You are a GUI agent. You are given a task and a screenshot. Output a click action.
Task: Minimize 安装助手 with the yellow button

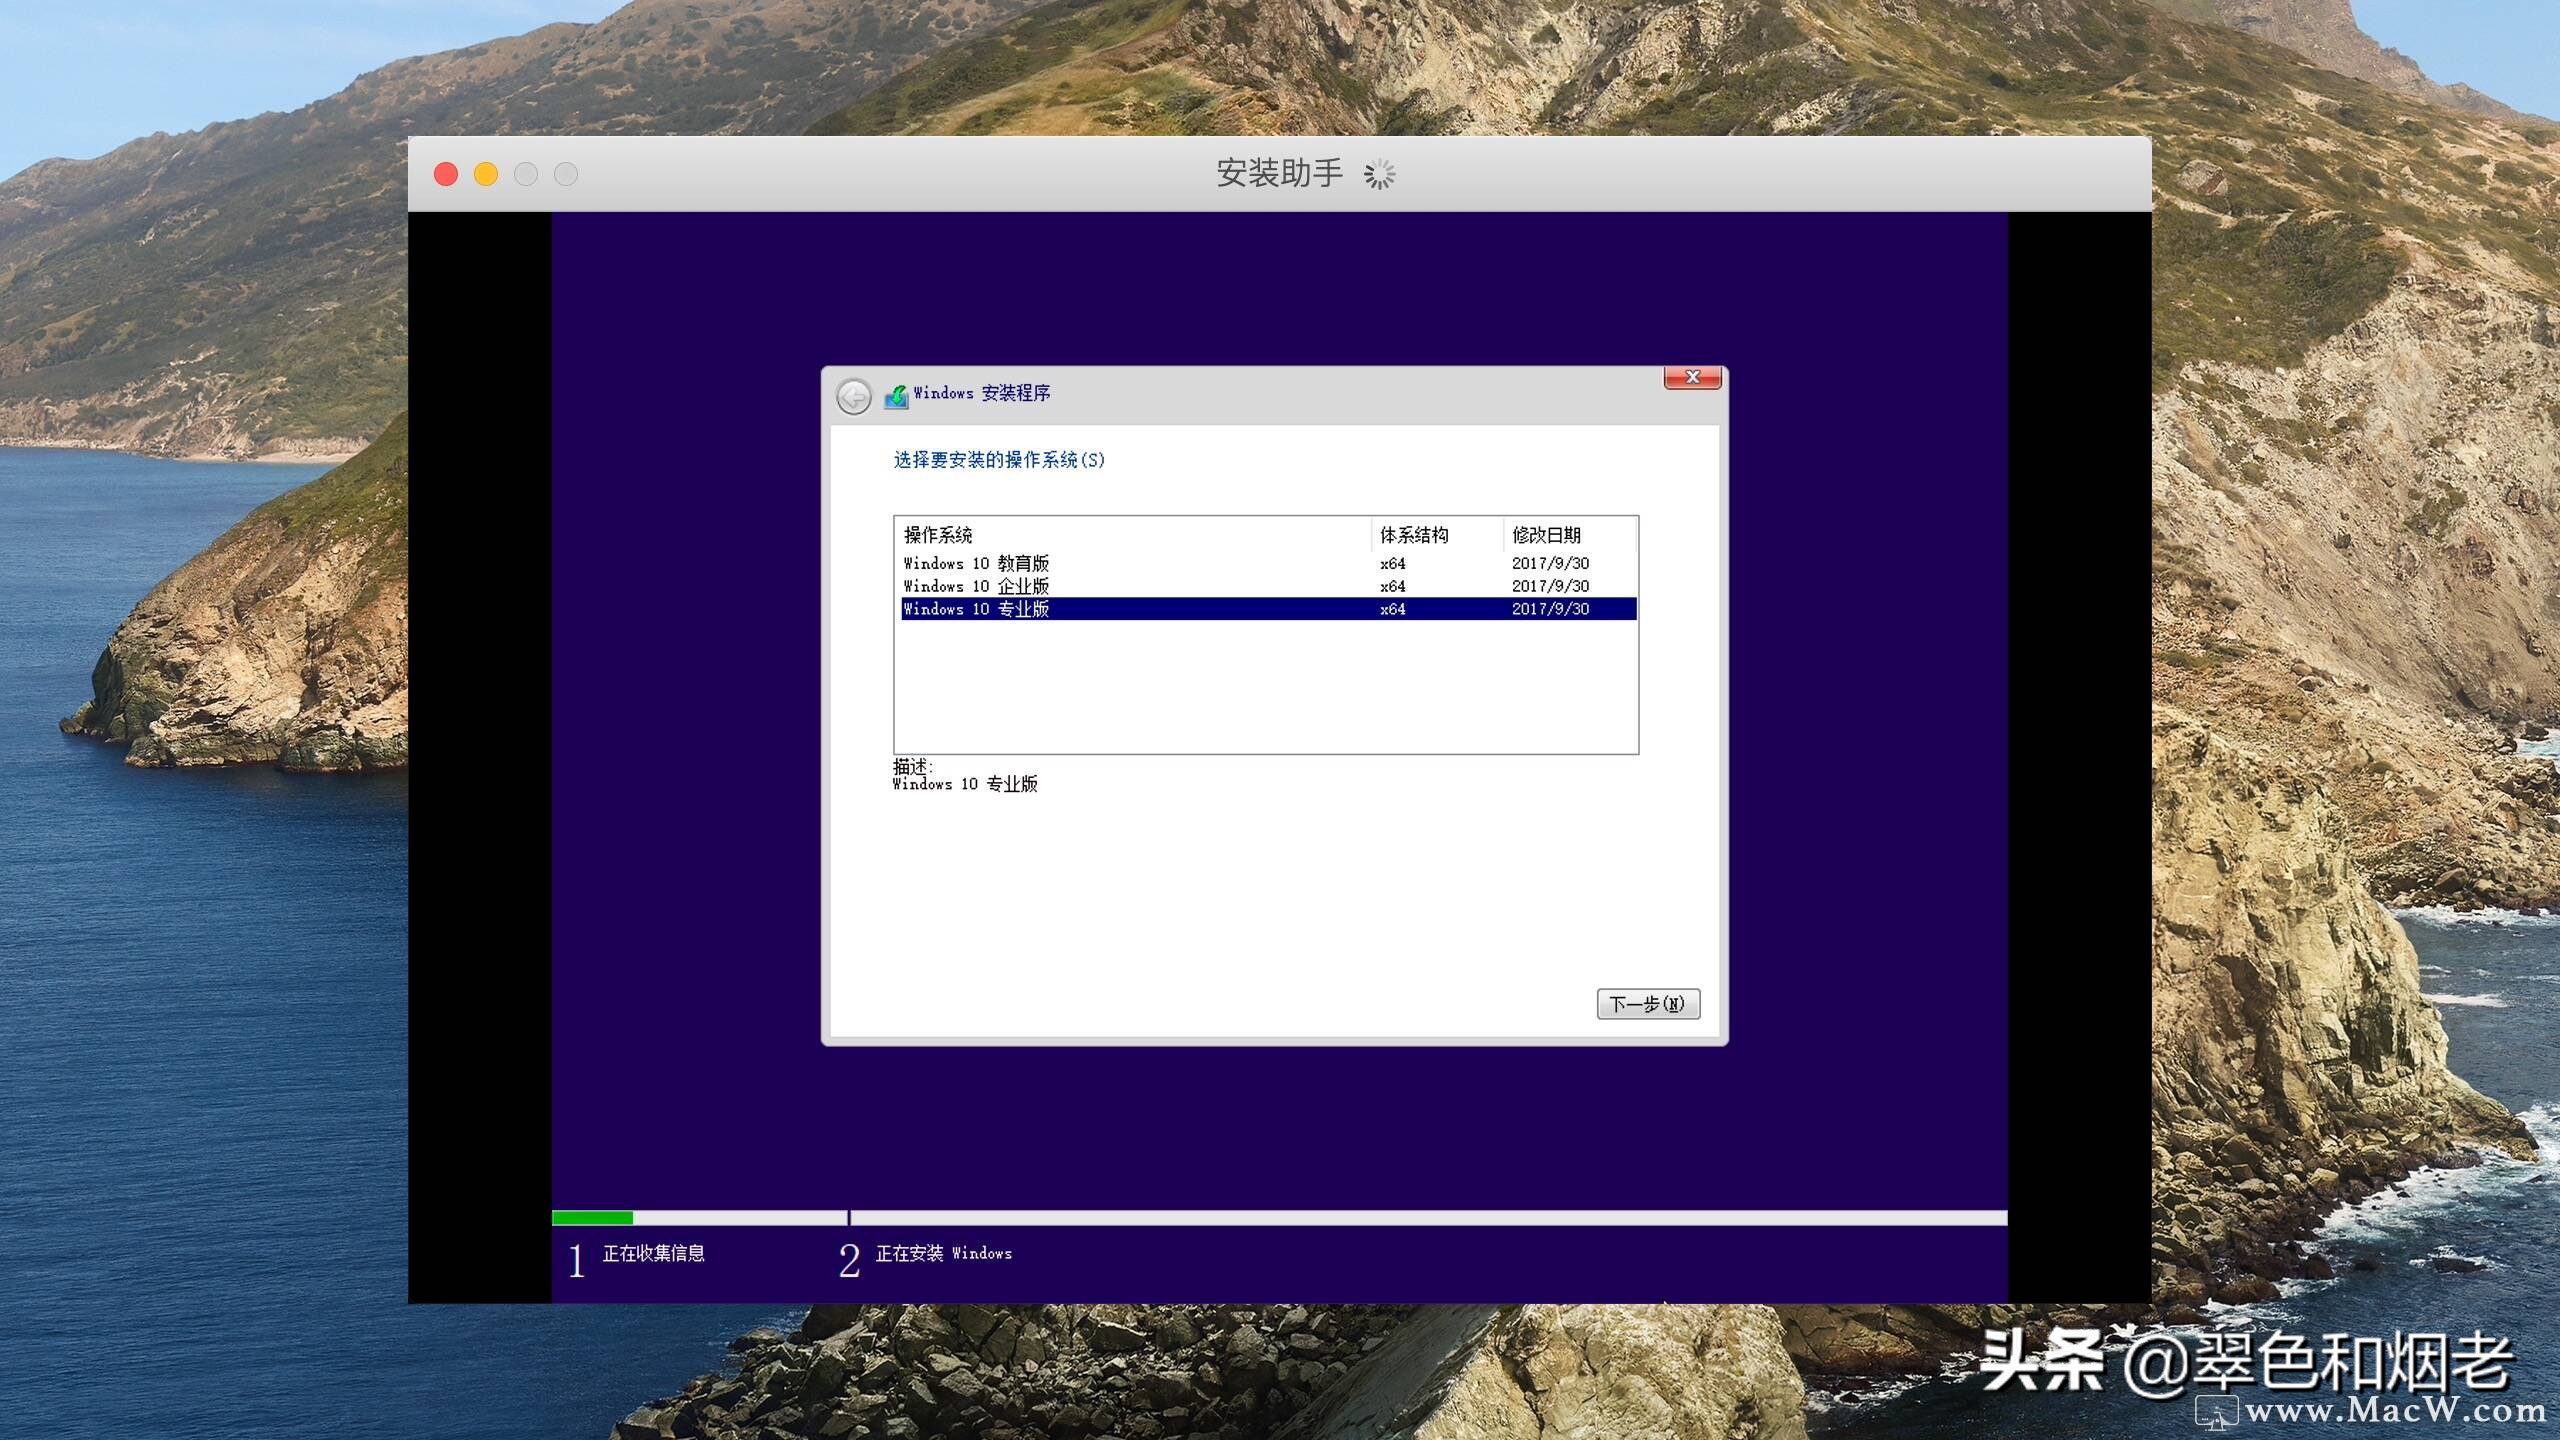pyautogui.click(x=486, y=174)
